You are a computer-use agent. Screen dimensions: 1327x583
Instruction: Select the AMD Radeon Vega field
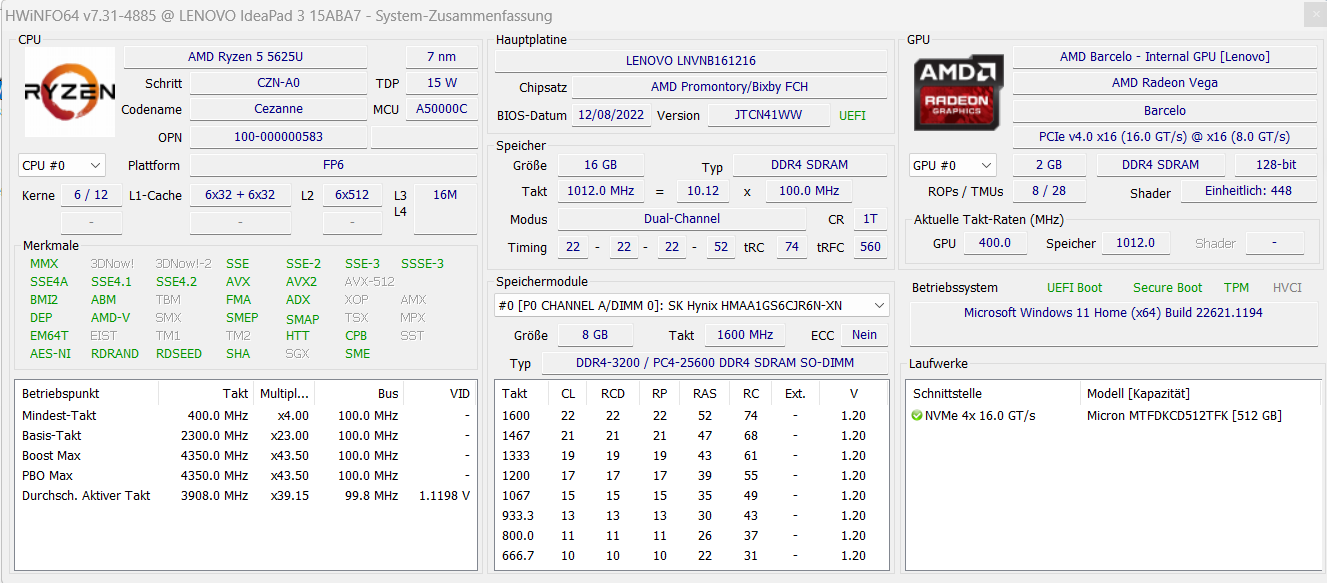click(x=1165, y=83)
